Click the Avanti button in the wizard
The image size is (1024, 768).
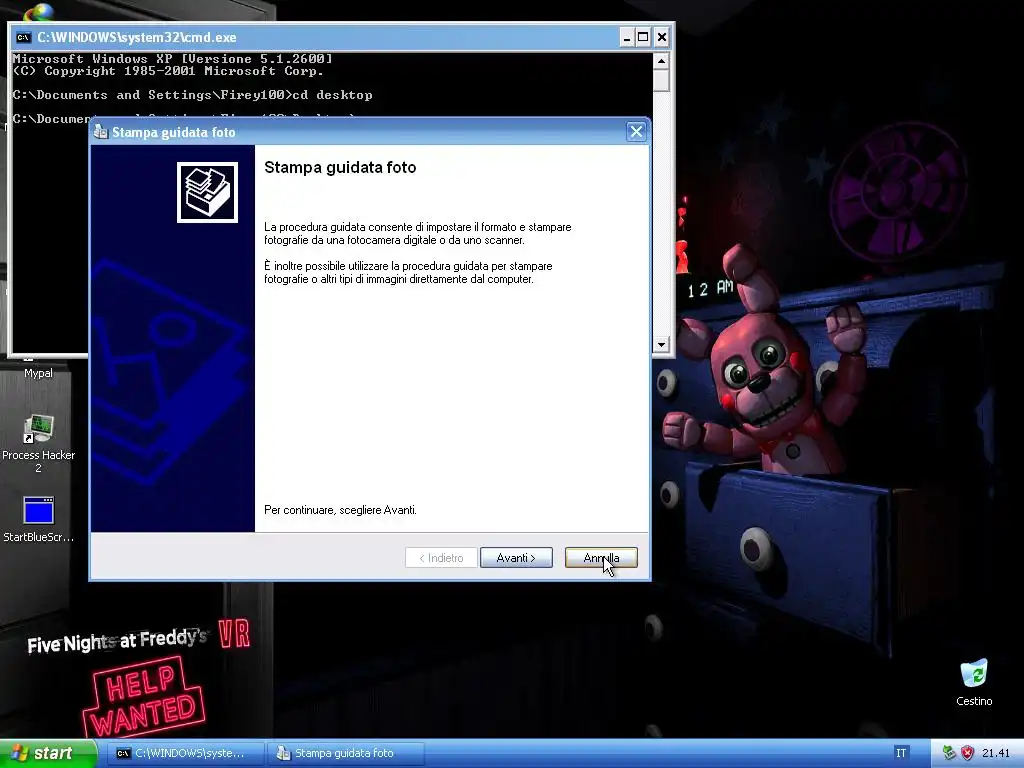tap(516, 558)
